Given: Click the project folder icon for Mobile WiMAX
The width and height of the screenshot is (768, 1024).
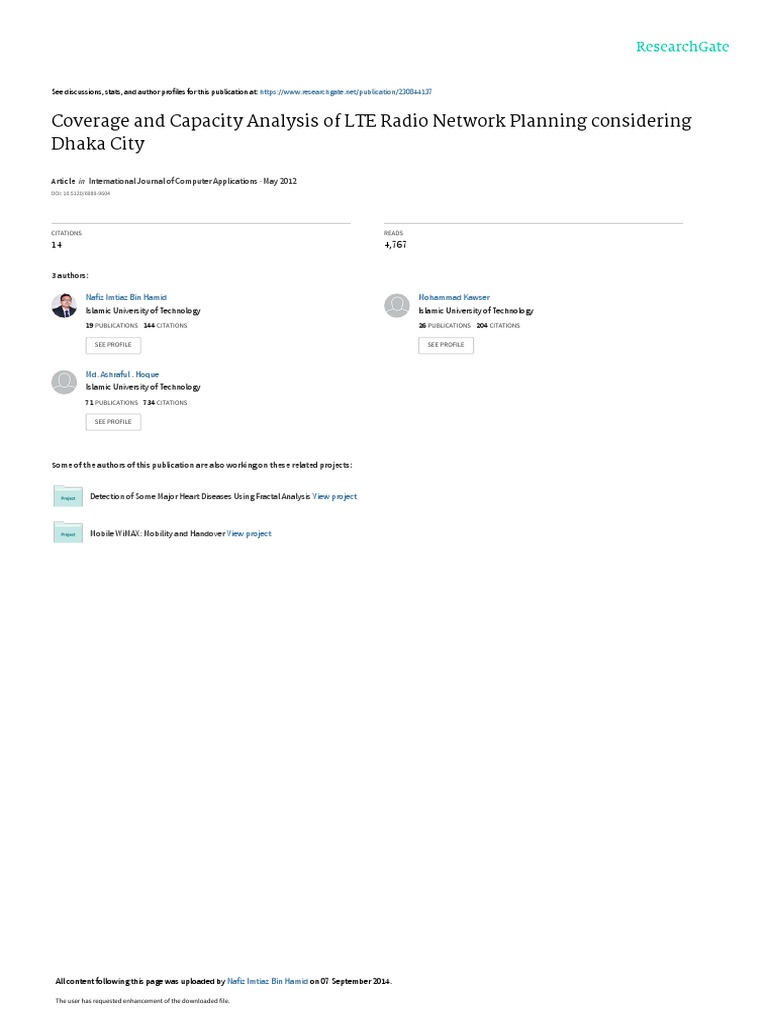Looking at the screenshot, I should [68, 532].
